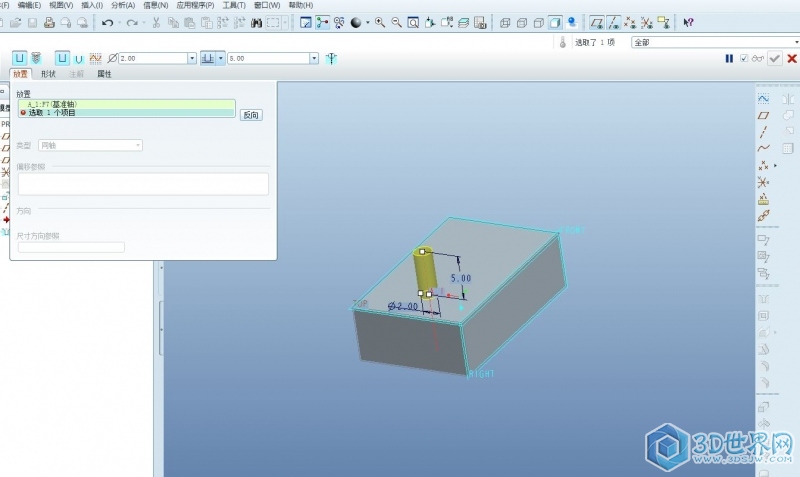Open the 类型 type dropdown
The height and width of the screenshot is (477, 800).
90,145
